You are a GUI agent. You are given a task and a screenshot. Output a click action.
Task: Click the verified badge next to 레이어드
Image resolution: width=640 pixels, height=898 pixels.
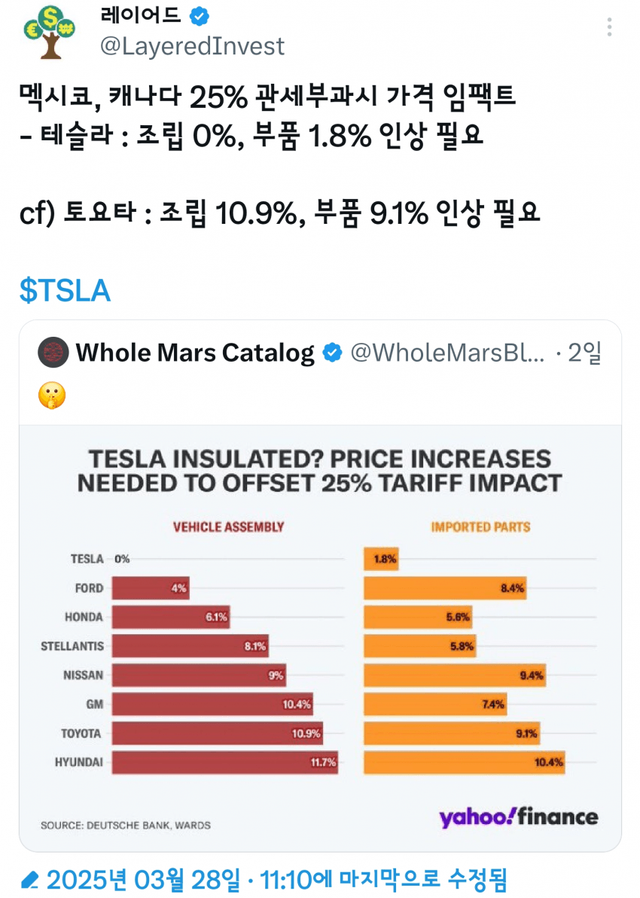click(199, 16)
